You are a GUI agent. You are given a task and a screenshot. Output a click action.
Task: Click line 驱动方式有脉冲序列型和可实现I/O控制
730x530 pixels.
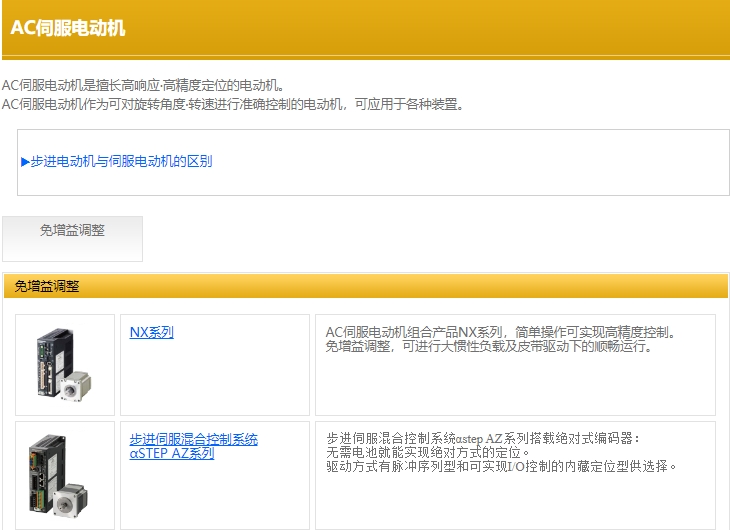pos(502,466)
